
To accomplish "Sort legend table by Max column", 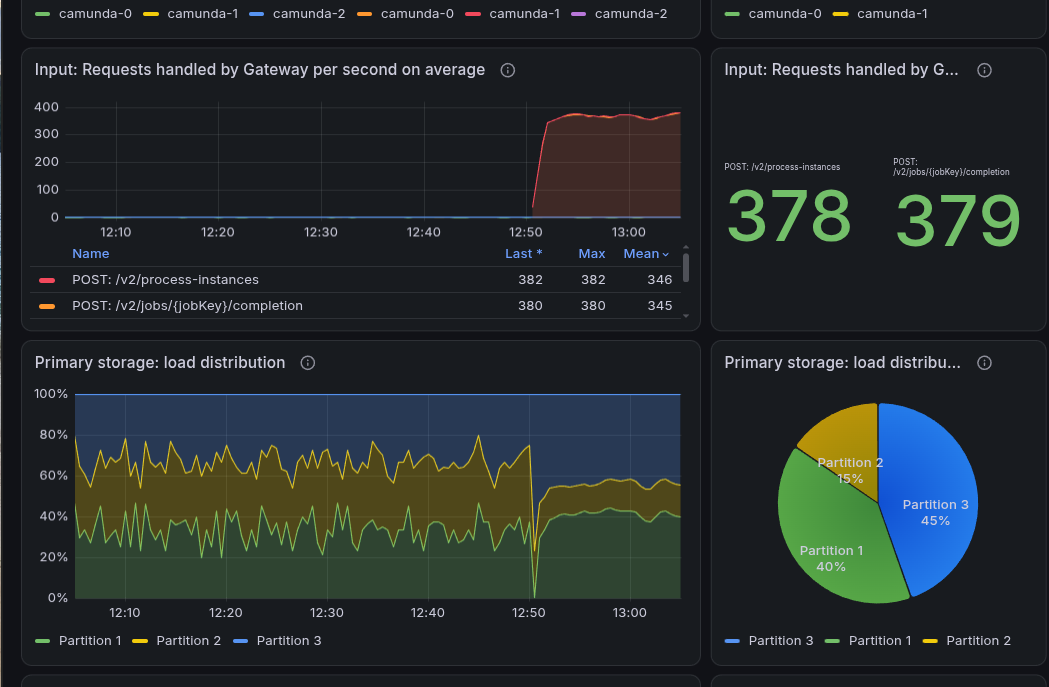I will (591, 254).
